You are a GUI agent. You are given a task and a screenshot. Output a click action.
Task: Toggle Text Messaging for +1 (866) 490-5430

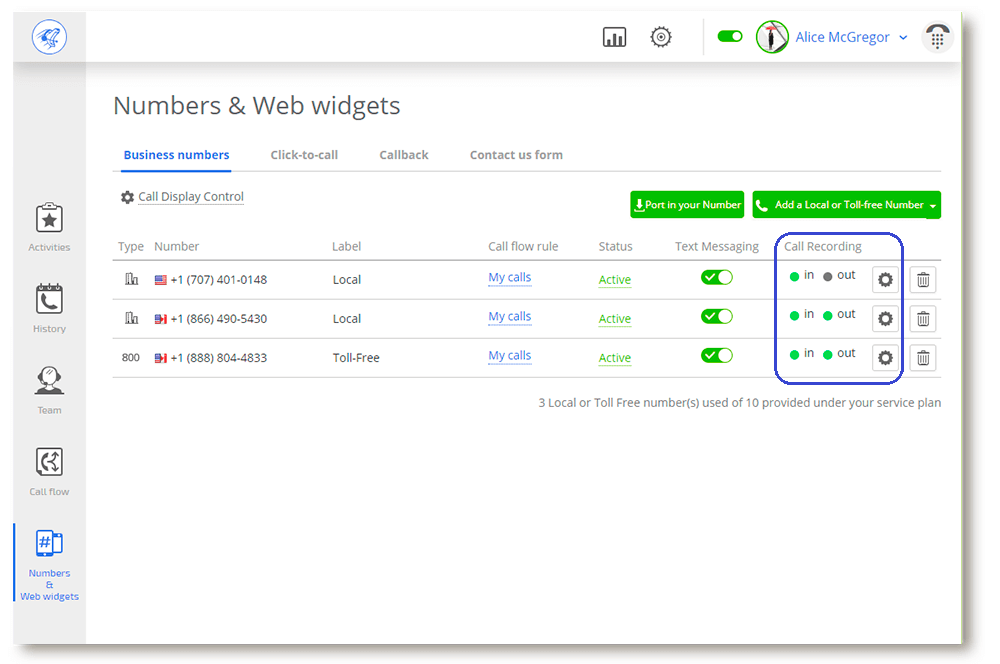[717, 316]
